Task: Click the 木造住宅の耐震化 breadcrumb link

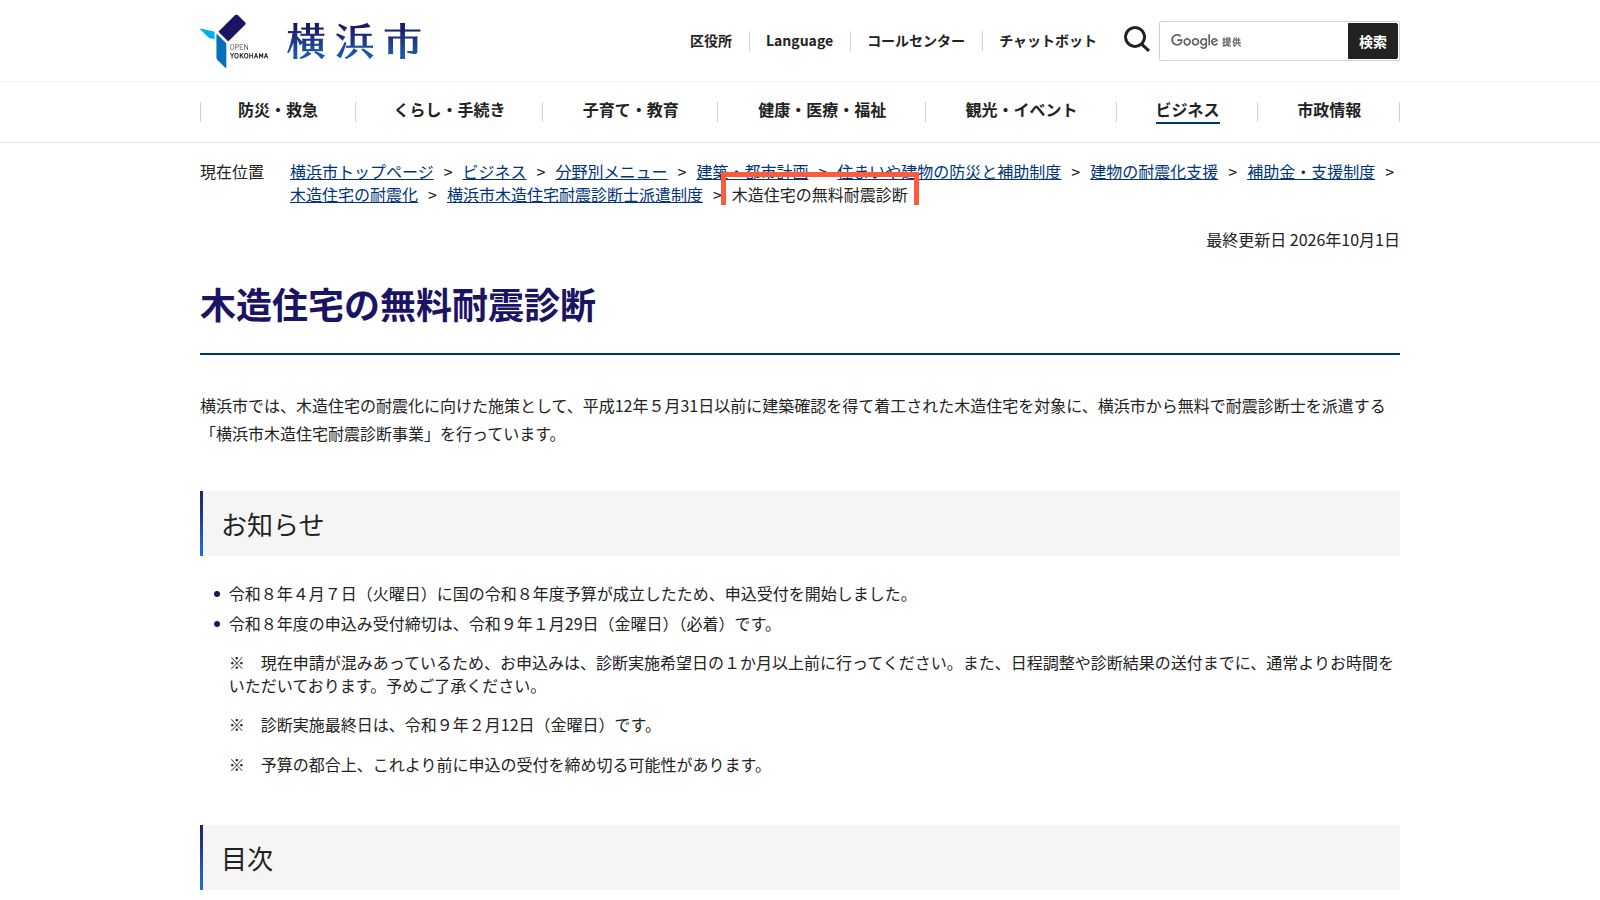Action: [x=354, y=195]
